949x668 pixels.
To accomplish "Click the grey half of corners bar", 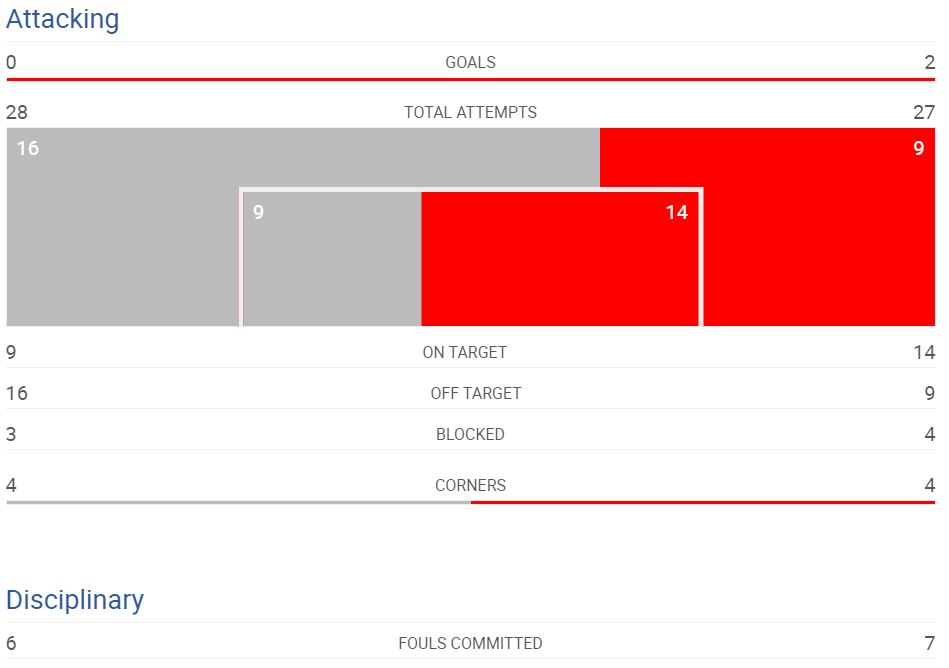I will tap(238, 502).
